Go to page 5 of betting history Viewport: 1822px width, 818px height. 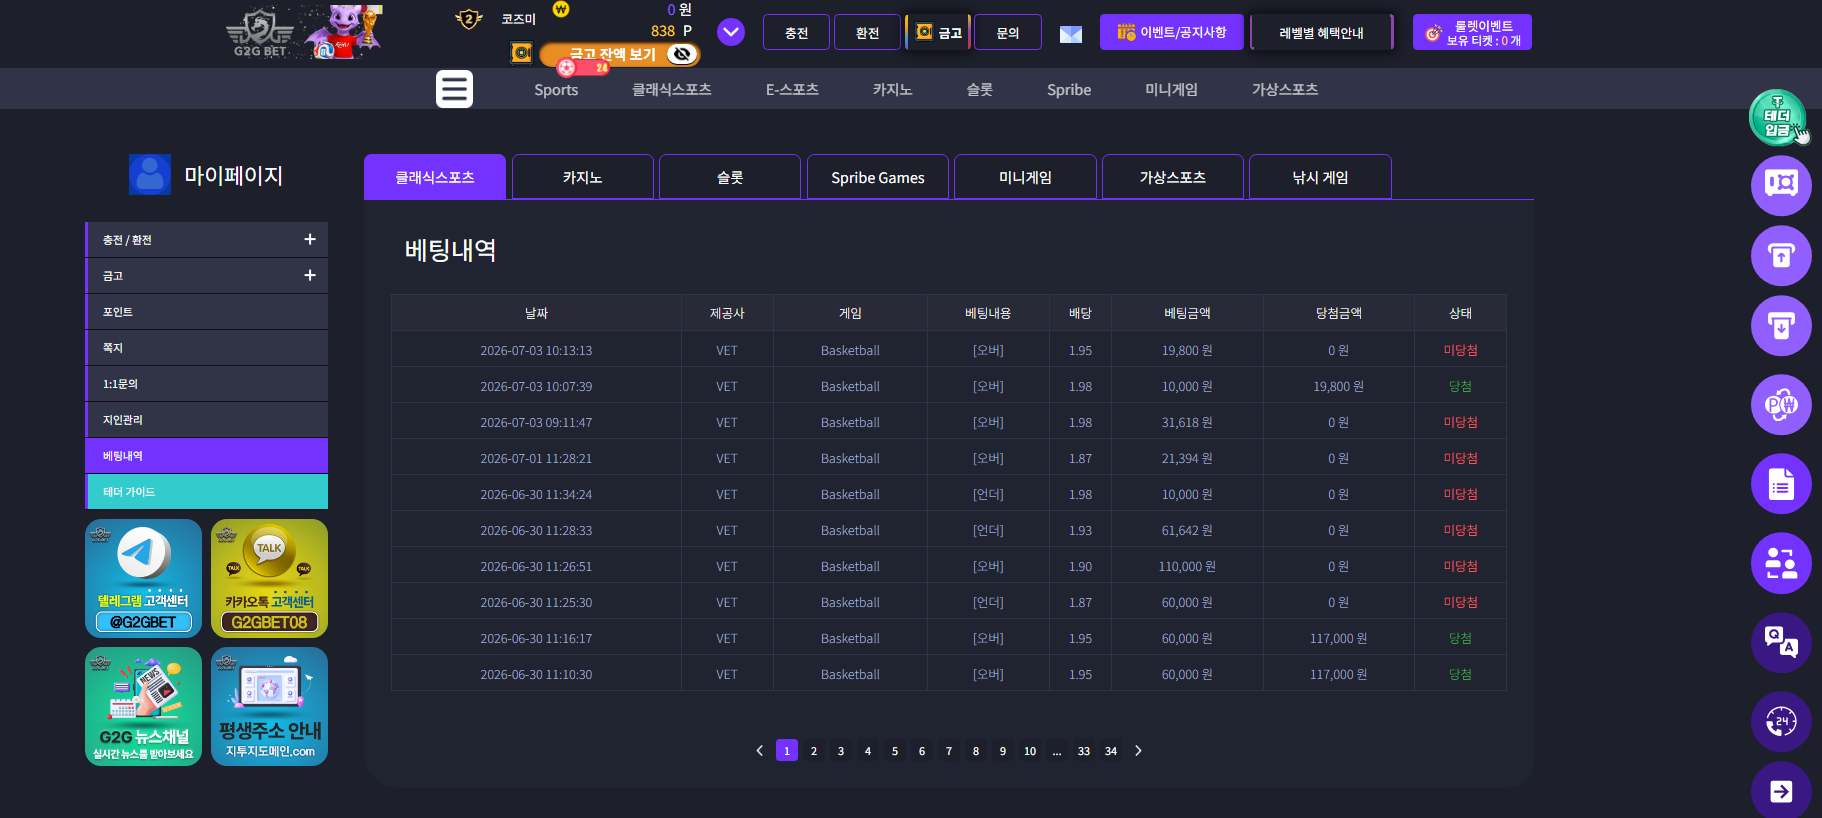tap(895, 751)
